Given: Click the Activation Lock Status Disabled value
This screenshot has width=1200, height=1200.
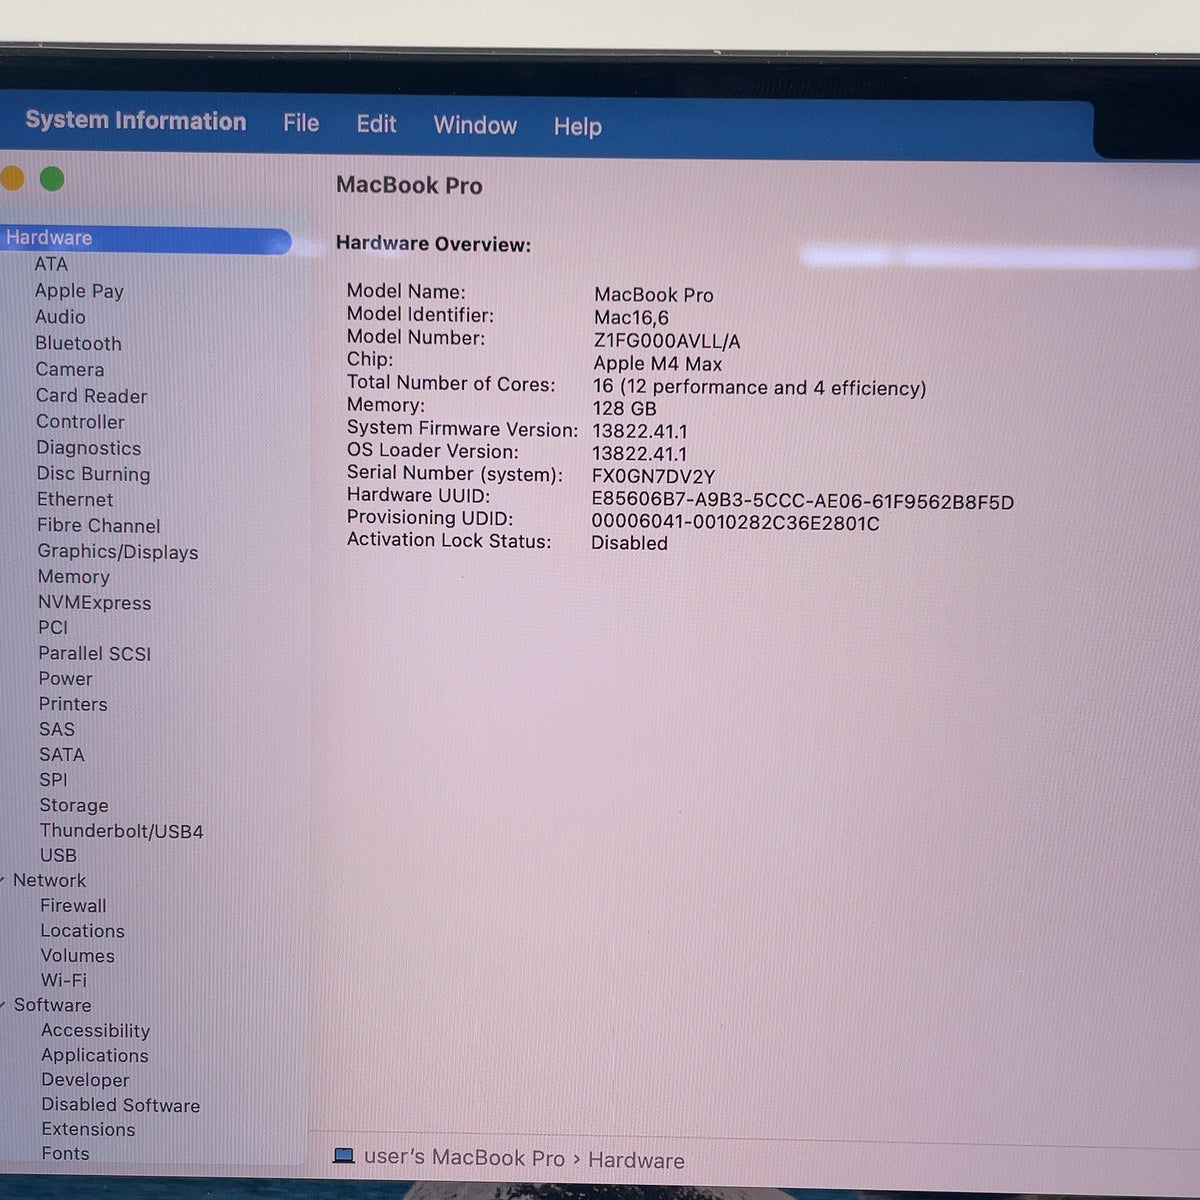Looking at the screenshot, I should coord(630,543).
